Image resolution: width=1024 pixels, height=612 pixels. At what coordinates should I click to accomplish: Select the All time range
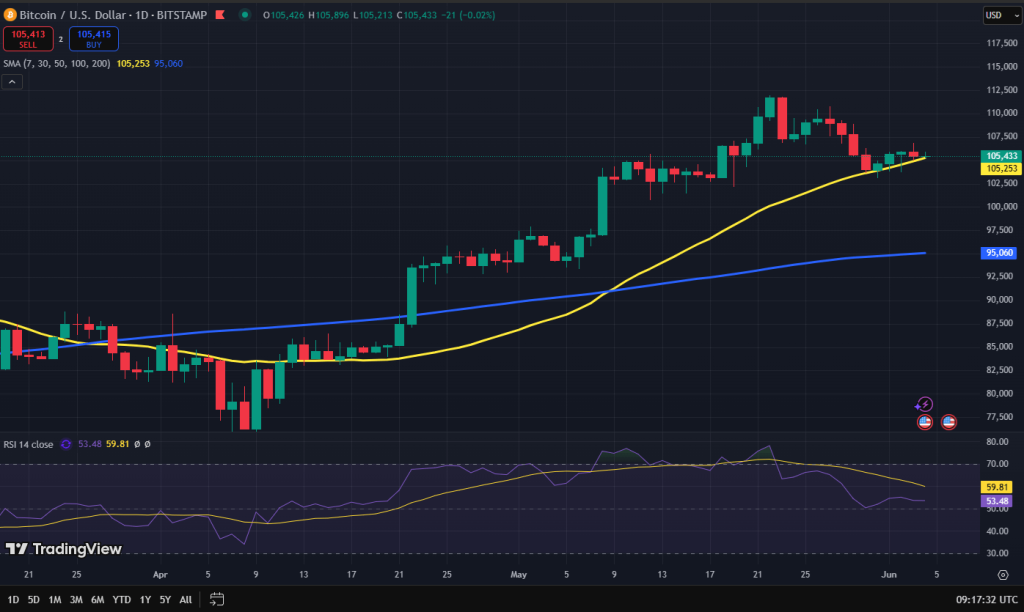click(185, 599)
